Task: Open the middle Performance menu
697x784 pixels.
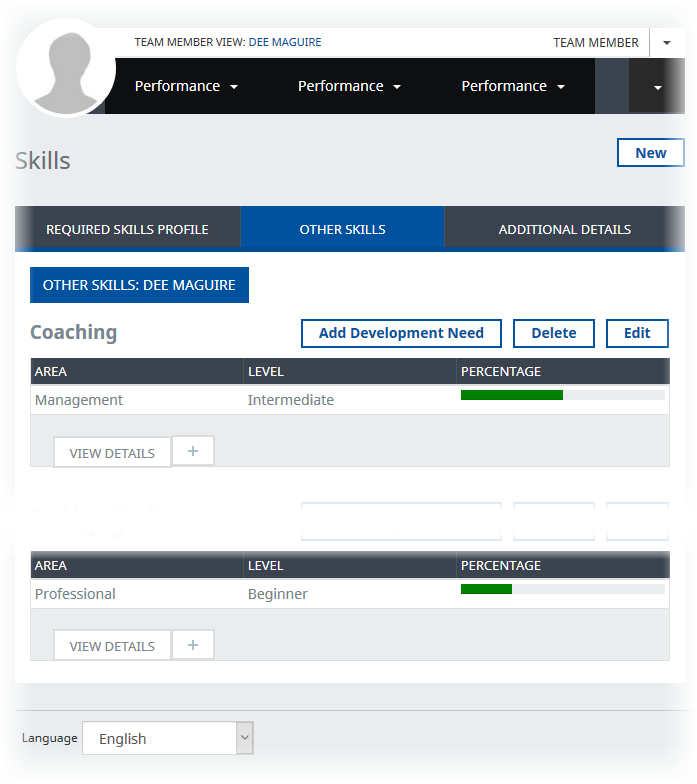Action: (349, 86)
